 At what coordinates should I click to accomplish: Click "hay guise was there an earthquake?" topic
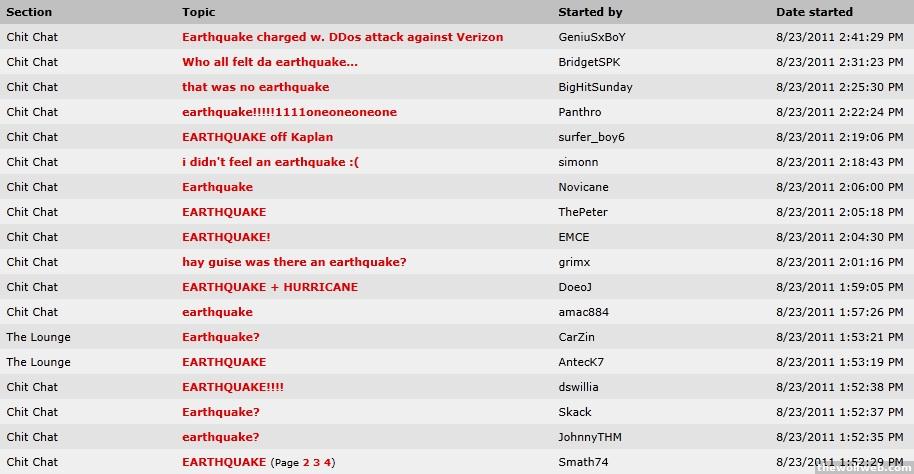coord(294,262)
